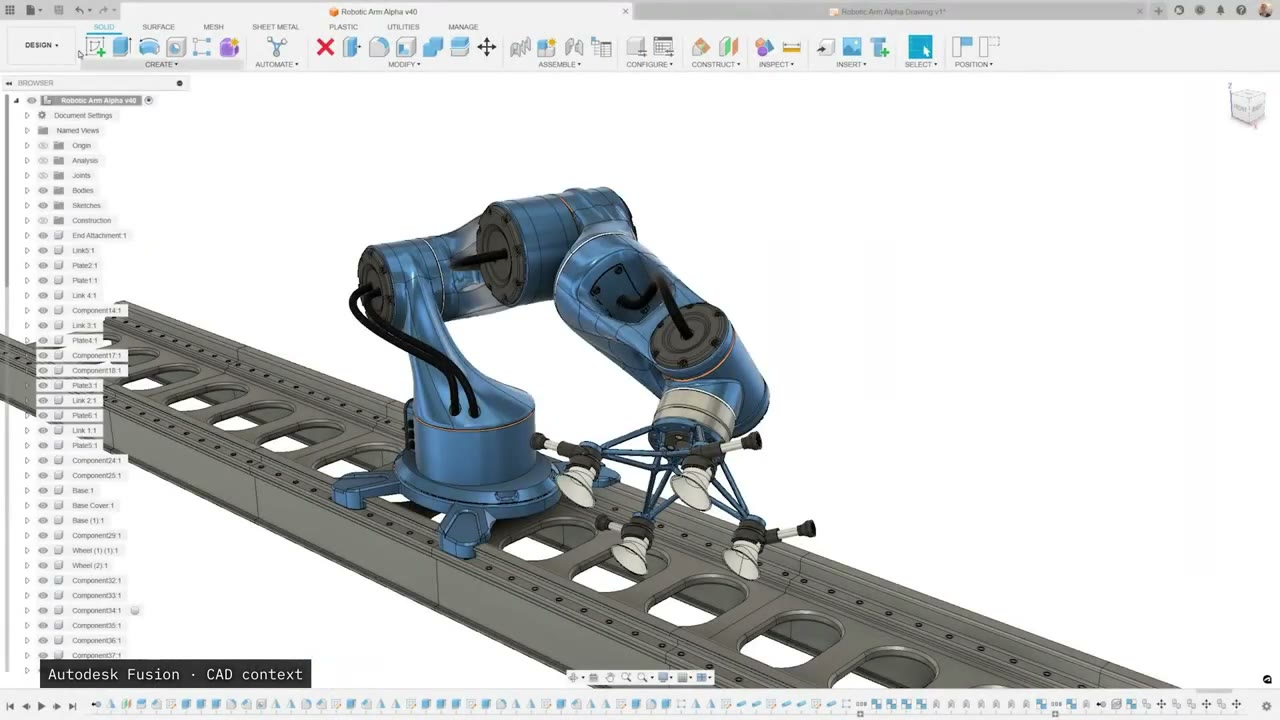Toggle the Base Cover:1 eye icon
The height and width of the screenshot is (720, 1280).
pyautogui.click(x=43, y=505)
